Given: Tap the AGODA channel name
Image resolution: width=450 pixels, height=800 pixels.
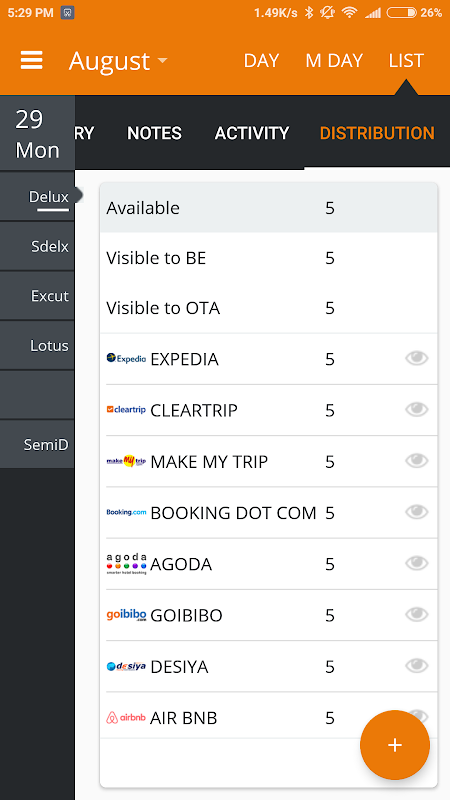Looking at the screenshot, I should (181, 564).
